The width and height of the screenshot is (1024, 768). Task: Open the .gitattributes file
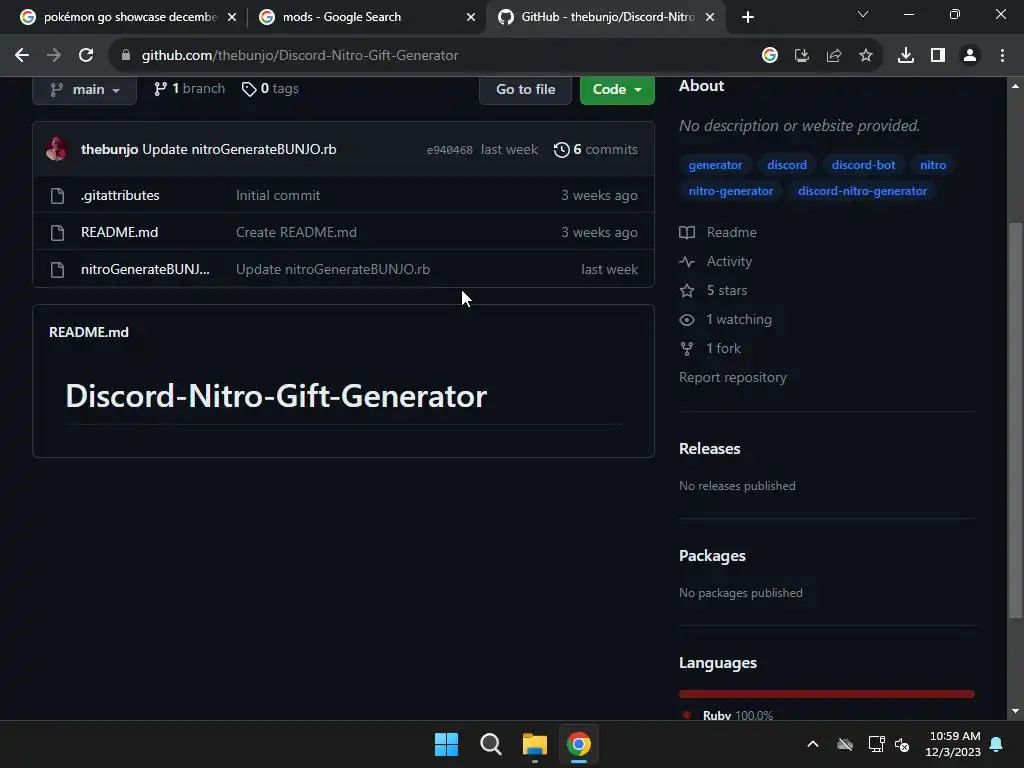[120, 195]
